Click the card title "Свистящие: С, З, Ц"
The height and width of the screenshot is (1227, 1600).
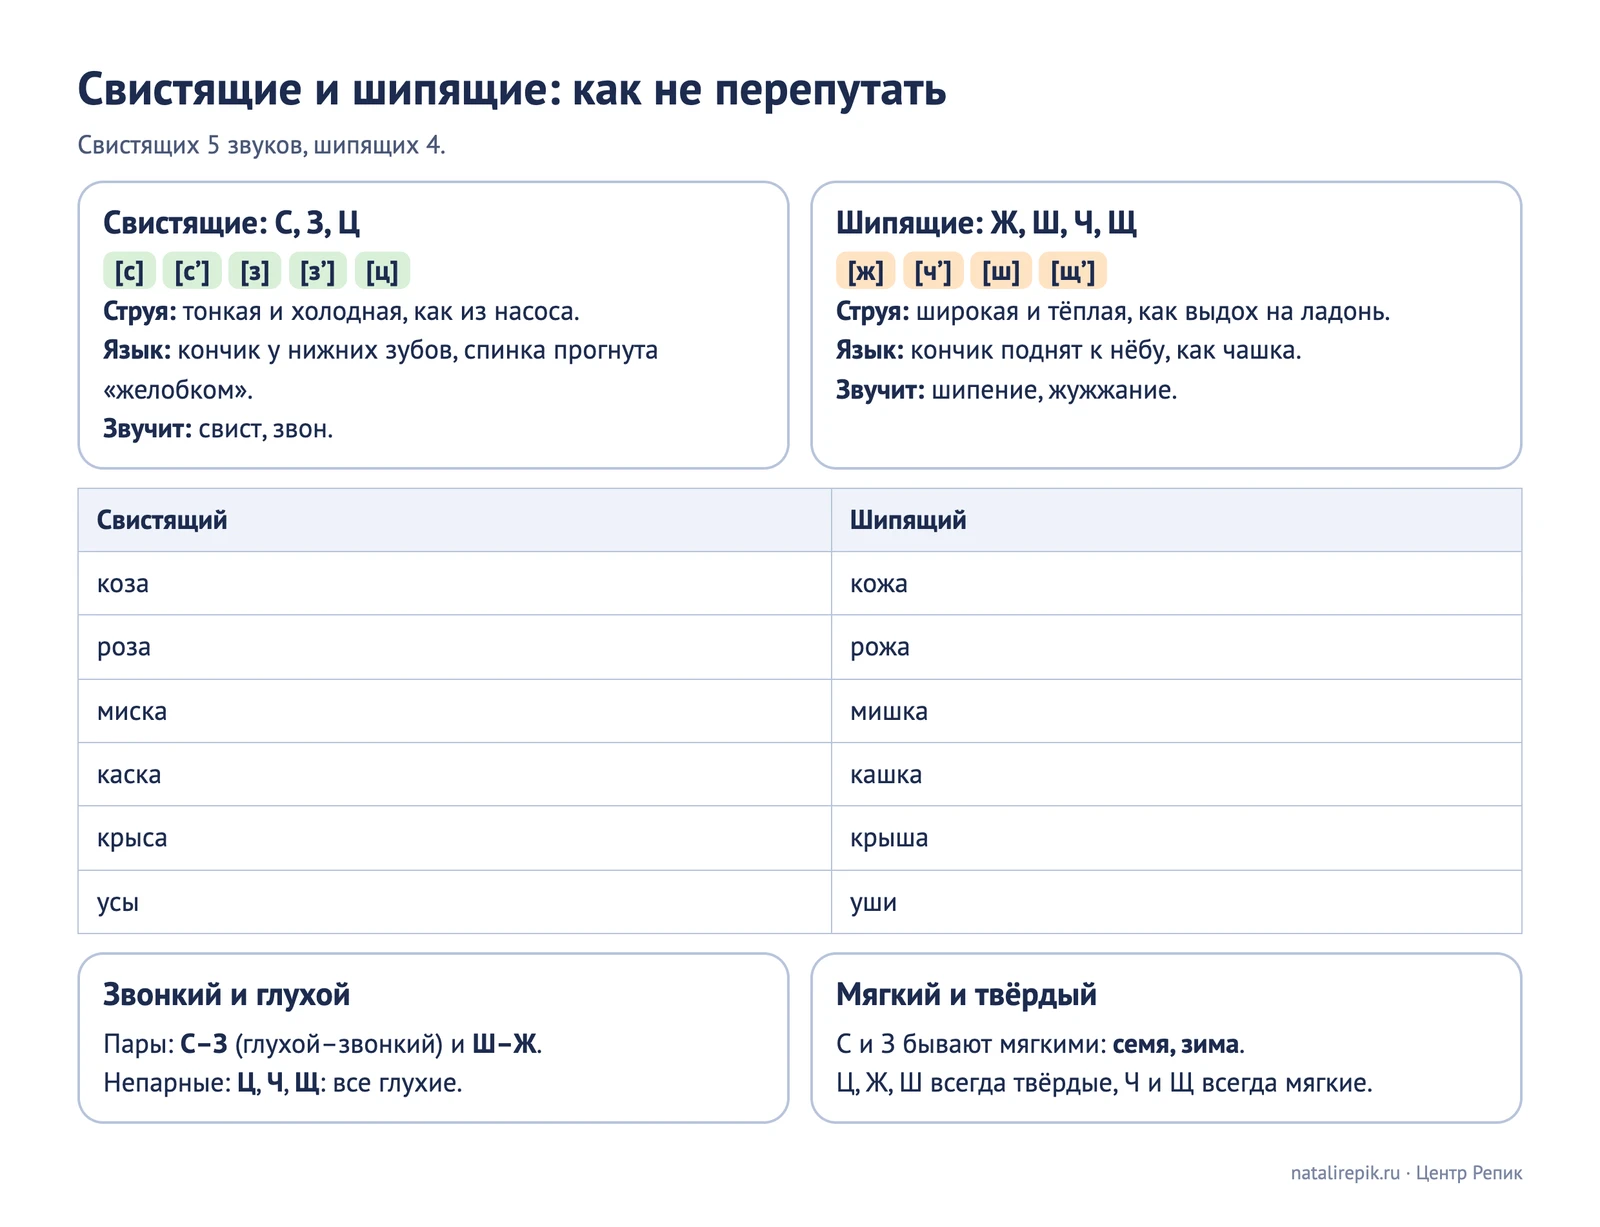coord(231,223)
